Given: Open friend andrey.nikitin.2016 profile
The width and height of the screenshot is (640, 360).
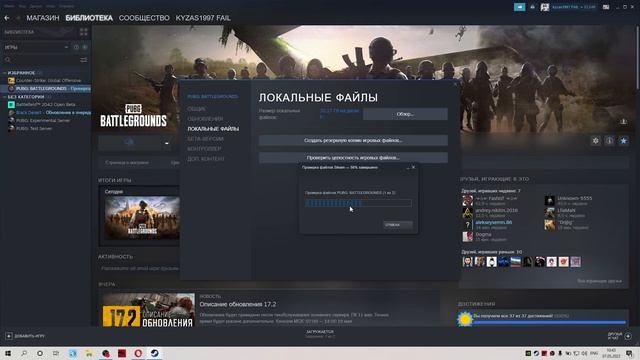Looking at the screenshot, I should tap(496, 210).
